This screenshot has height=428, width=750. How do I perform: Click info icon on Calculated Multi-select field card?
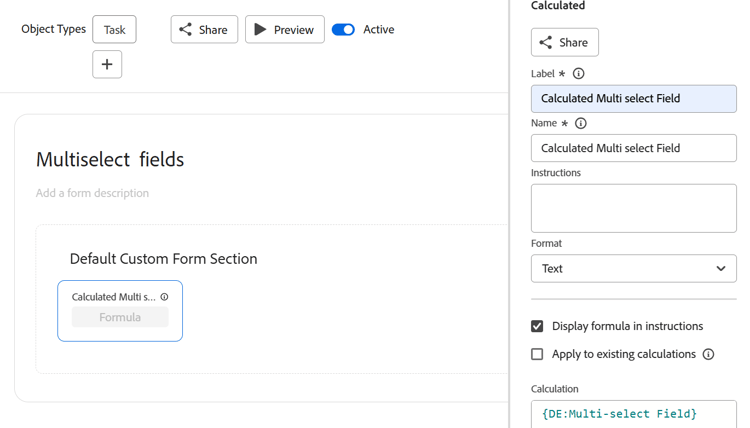tap(164, 297)
